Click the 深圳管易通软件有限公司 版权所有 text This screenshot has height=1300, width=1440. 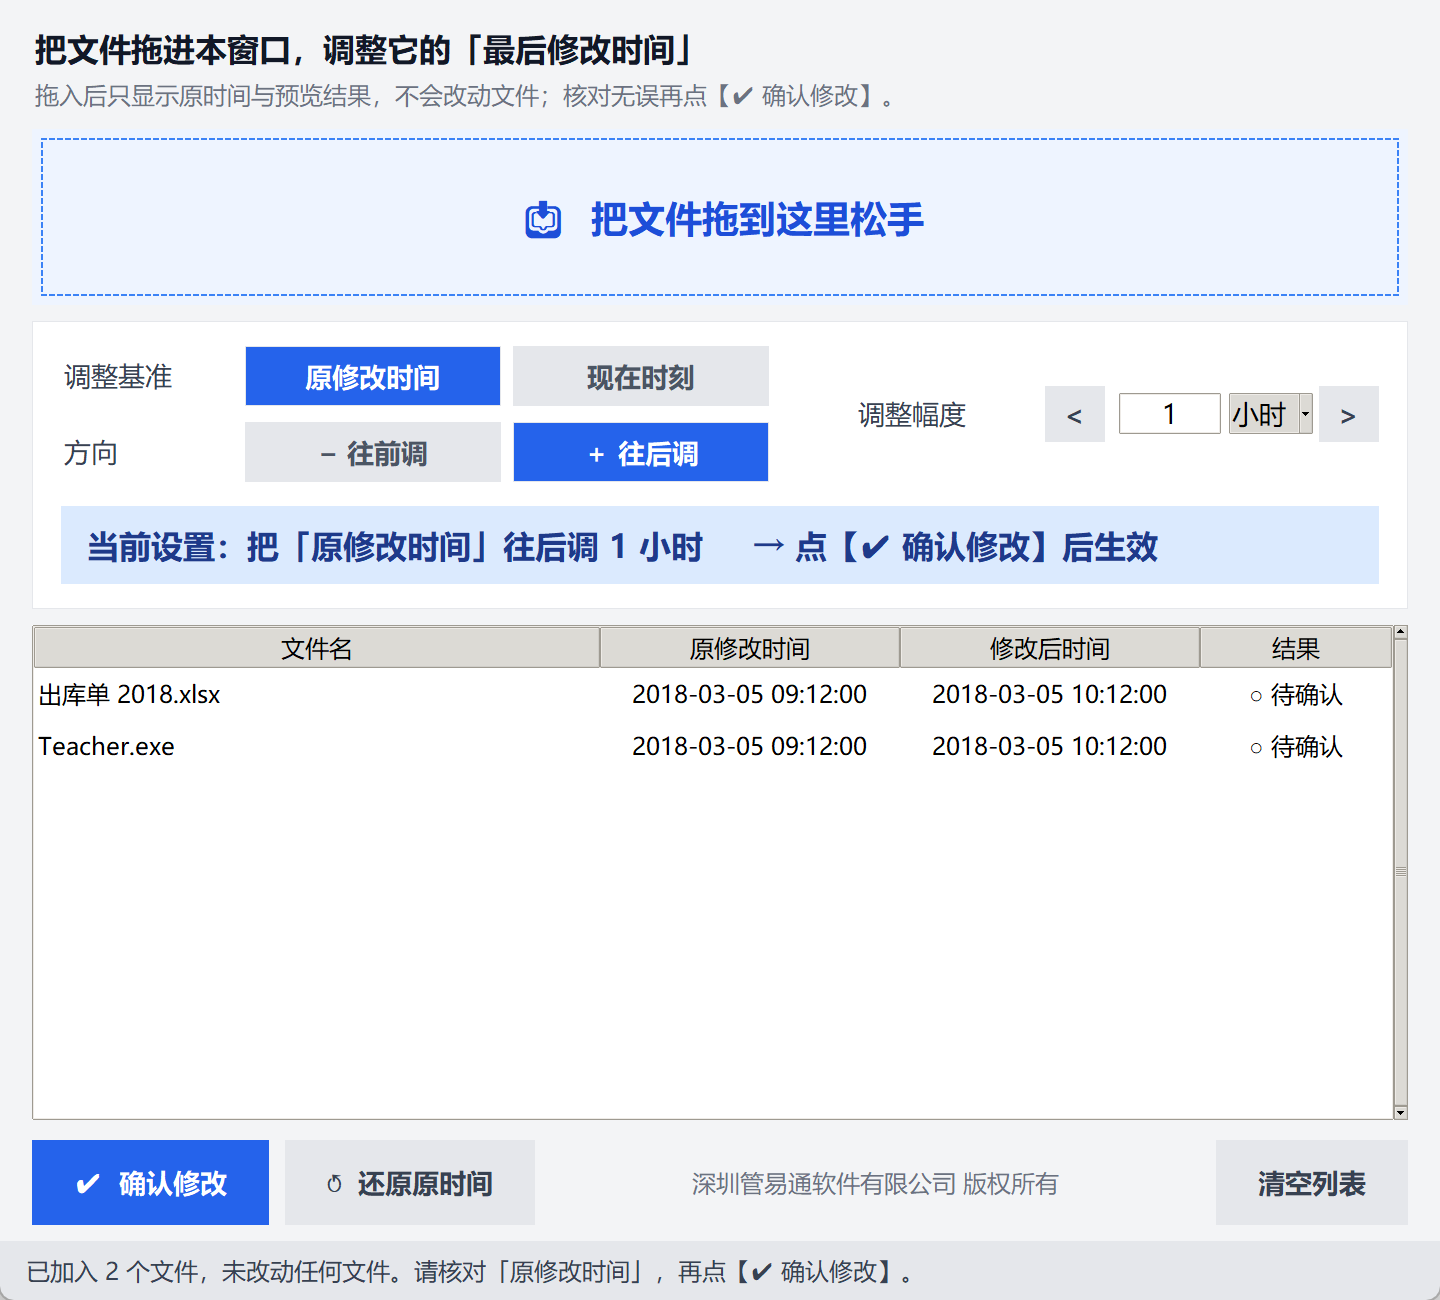tap(875, 1184)
